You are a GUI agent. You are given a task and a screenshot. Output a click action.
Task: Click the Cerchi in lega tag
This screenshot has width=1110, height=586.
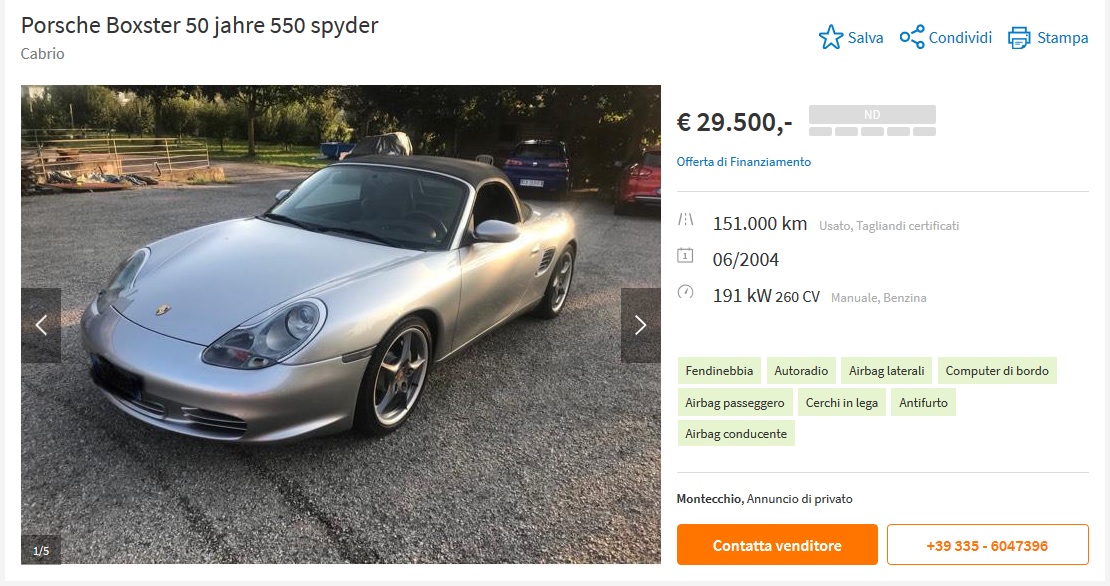(842, 403)
